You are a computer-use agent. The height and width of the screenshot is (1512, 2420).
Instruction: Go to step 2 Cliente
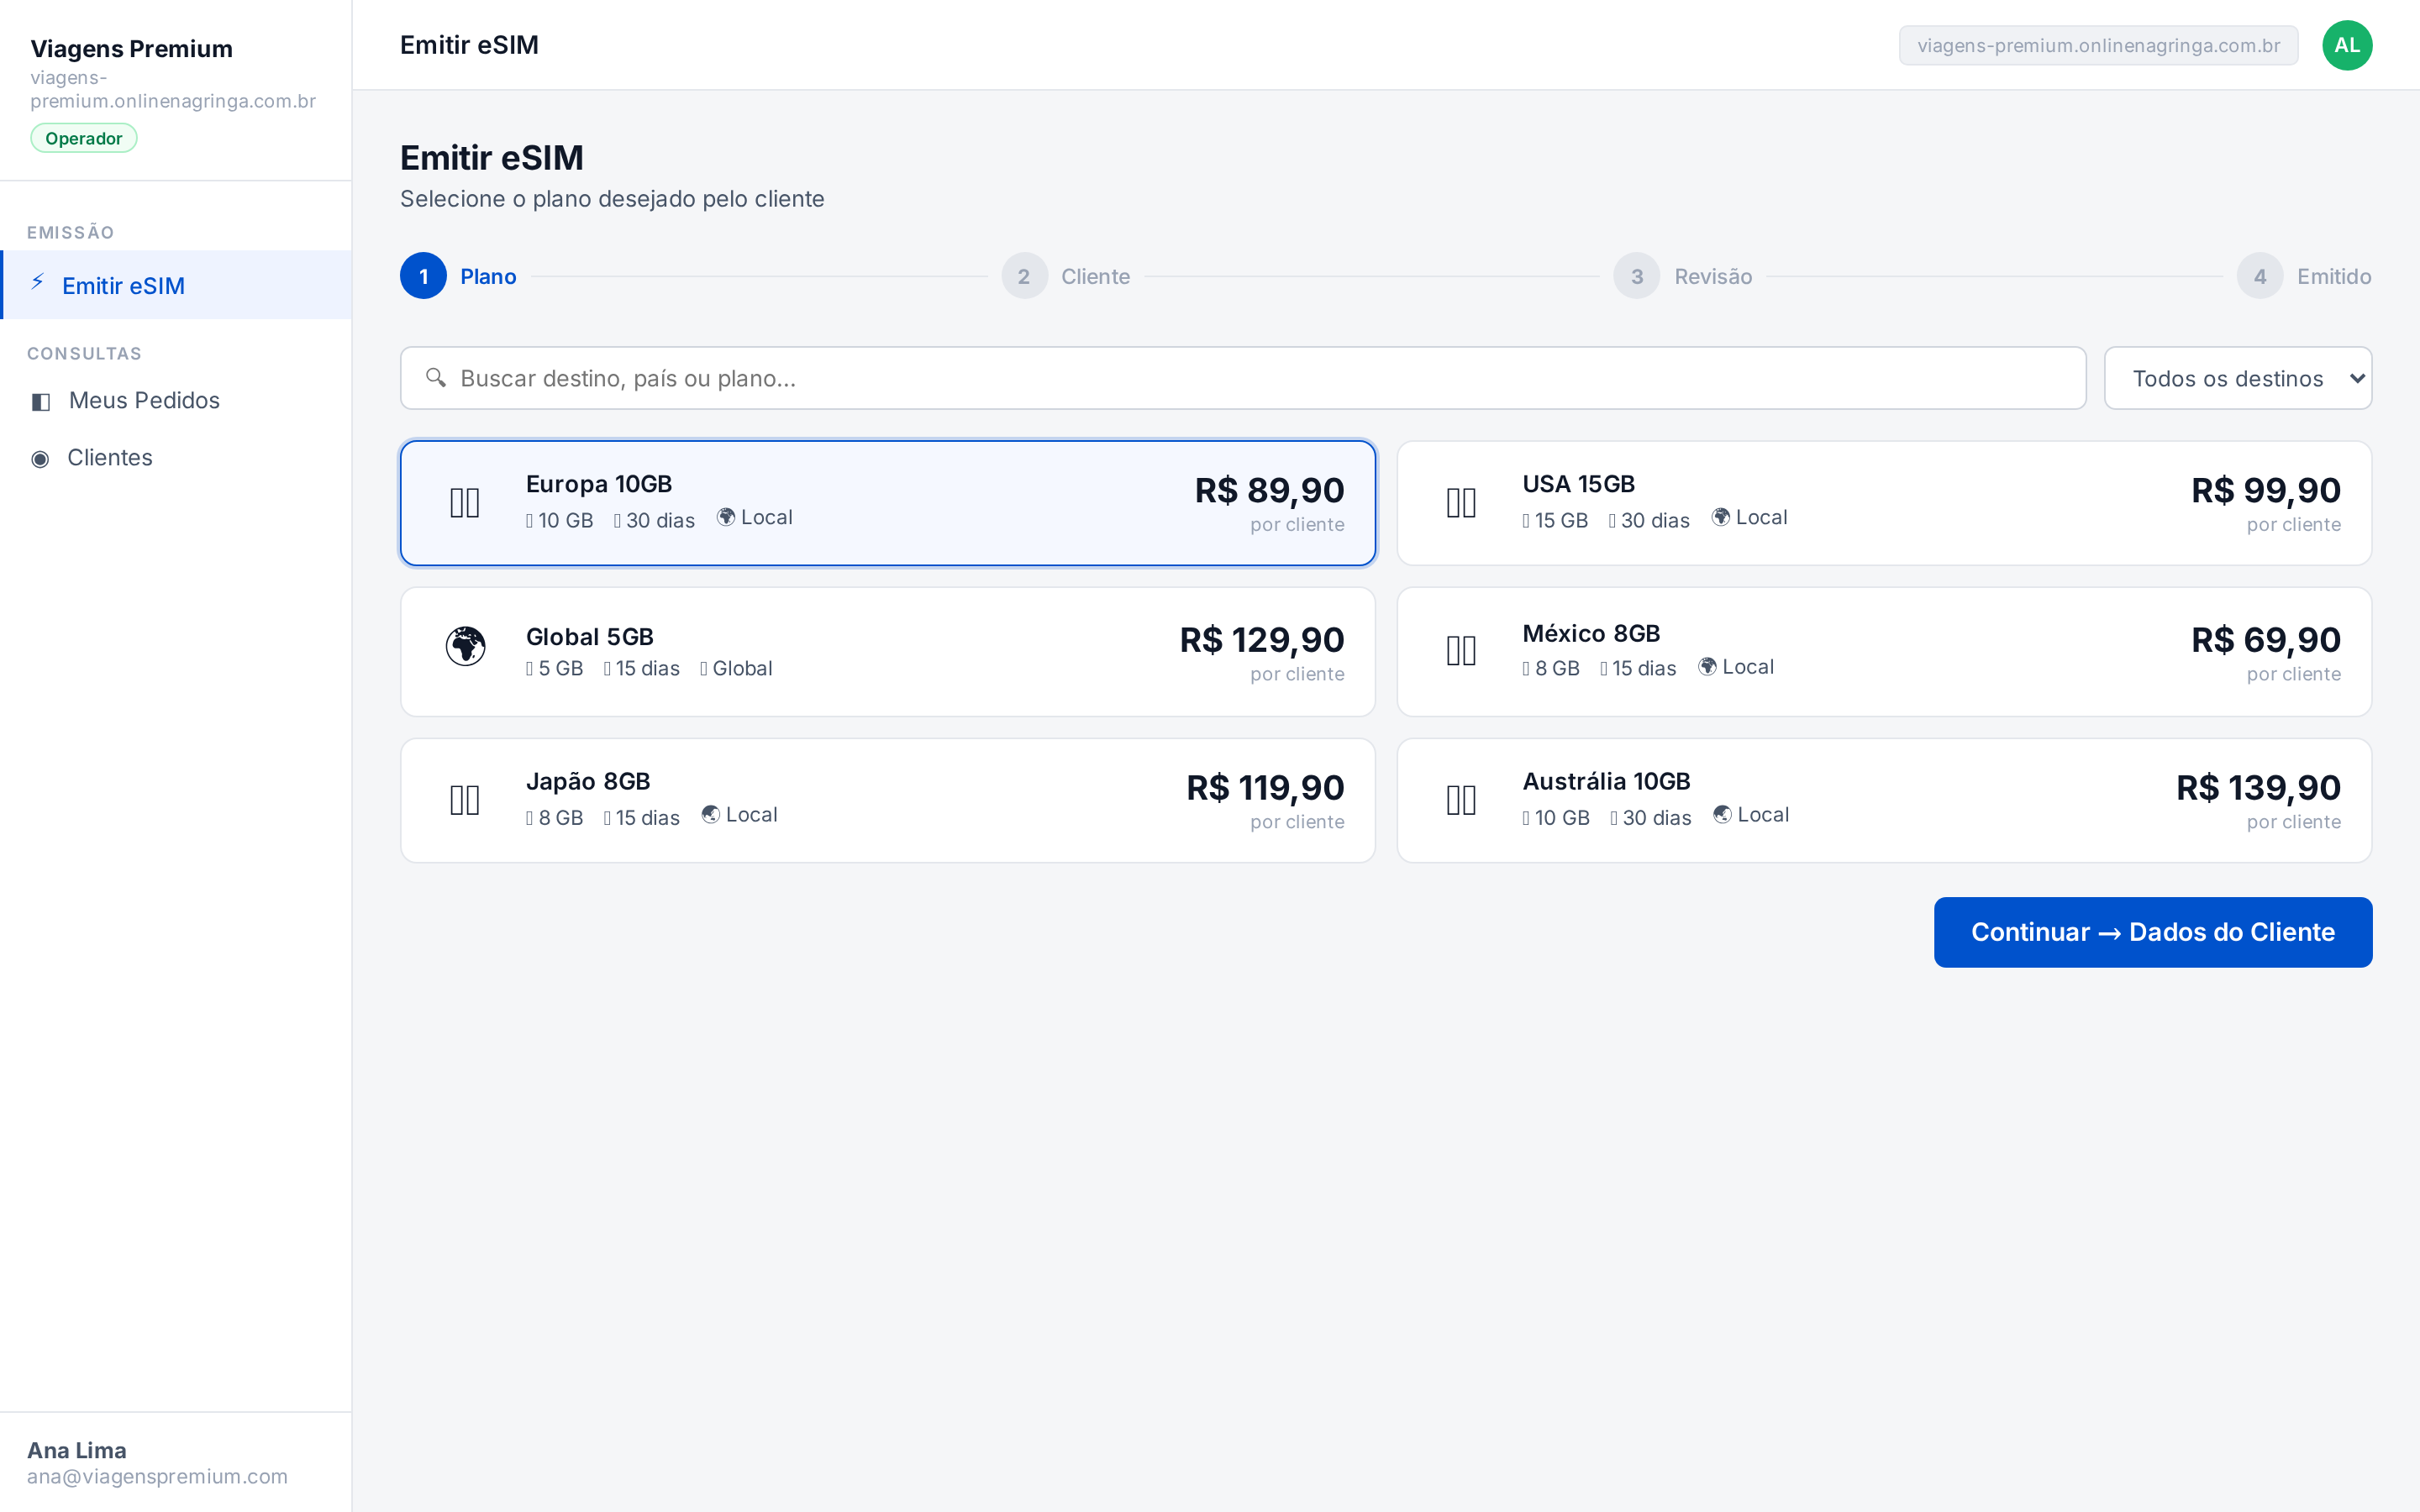[x=1066, y=276]
